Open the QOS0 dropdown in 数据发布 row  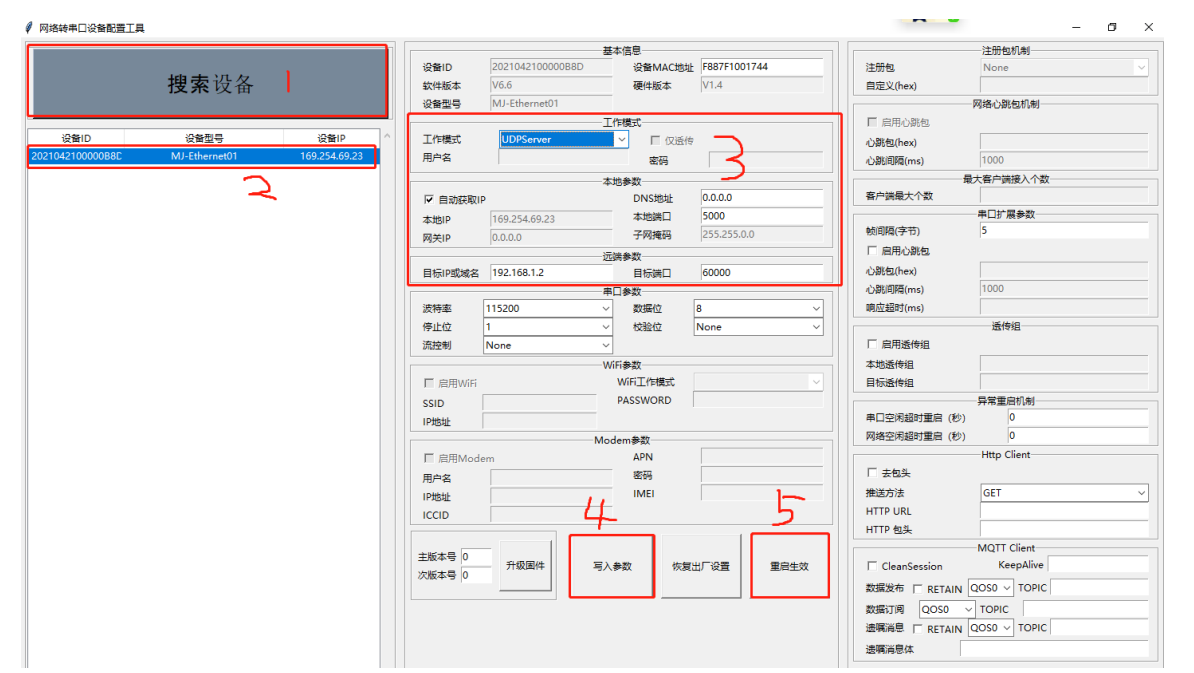(x=990, y=588)
